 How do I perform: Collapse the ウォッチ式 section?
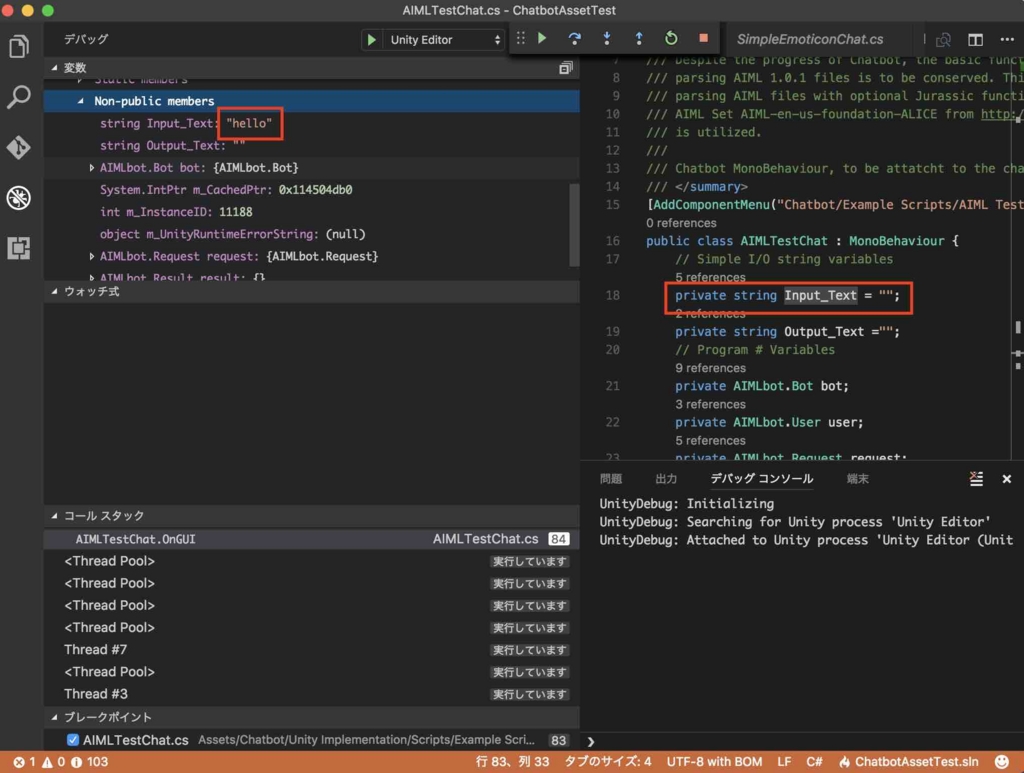click(54, 292)
